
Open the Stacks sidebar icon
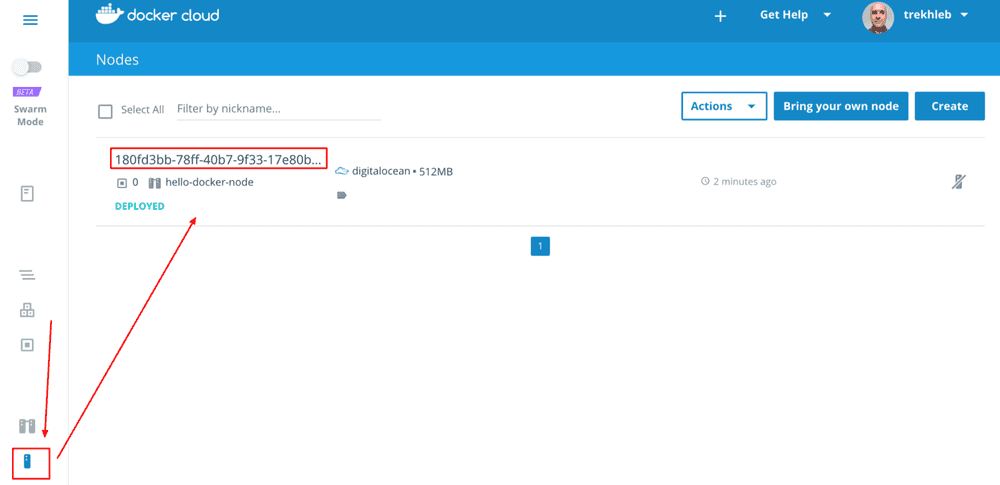pos(27,275)
